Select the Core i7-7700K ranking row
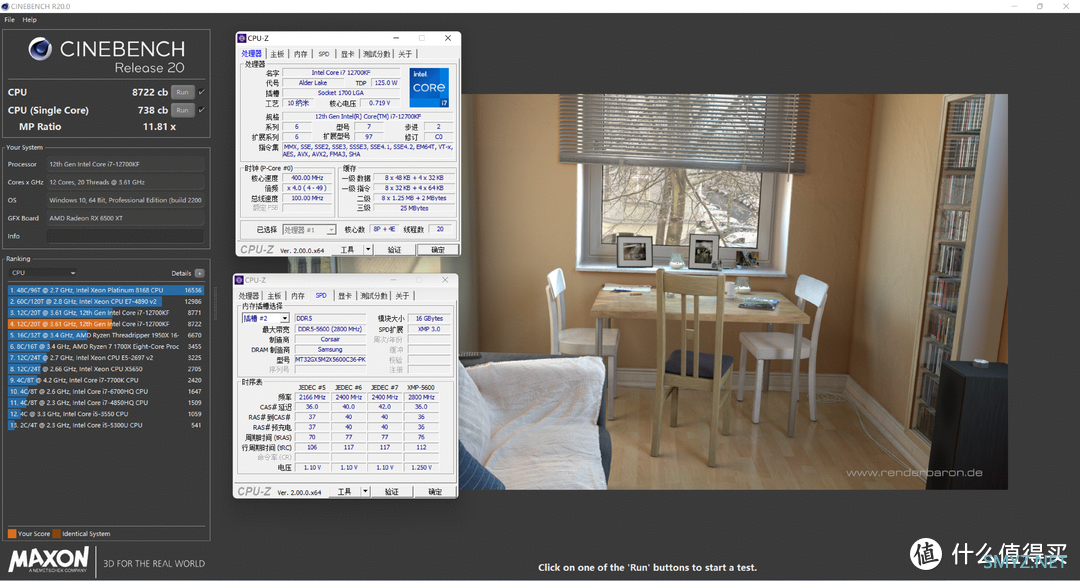Viewport: 1080px width, 581px height. pyautogui.click(x=106, y=380)
